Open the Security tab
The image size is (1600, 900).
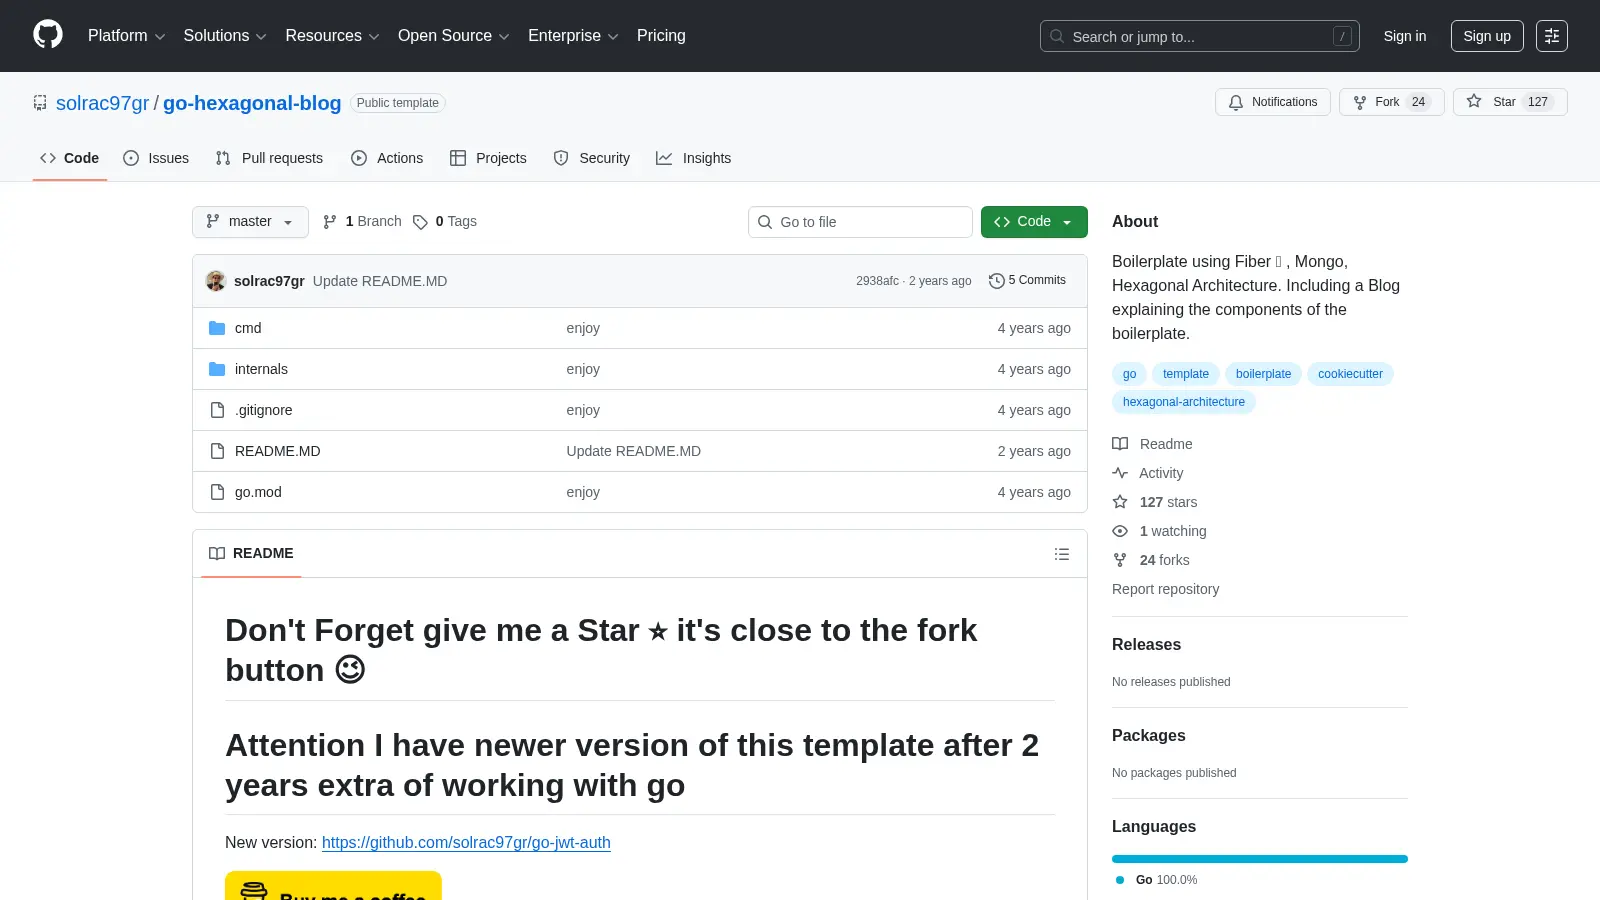(x=592, y=158)
